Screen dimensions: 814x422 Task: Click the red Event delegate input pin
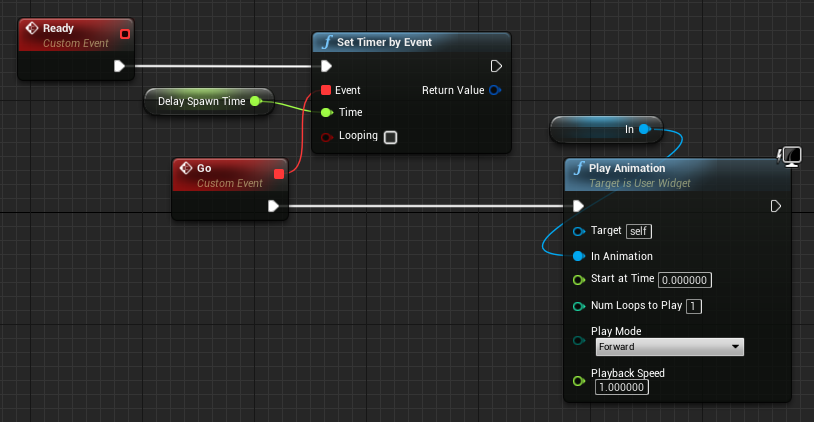326,90
